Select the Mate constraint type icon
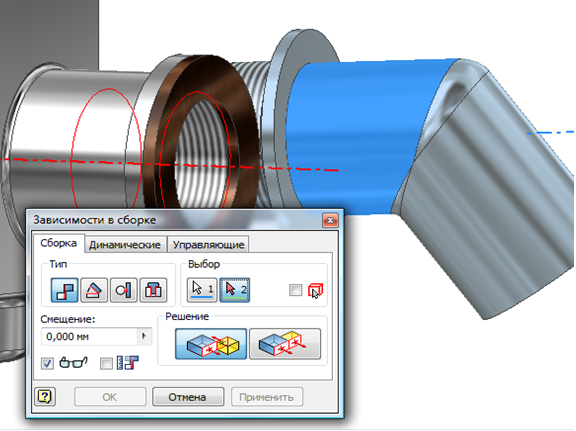Screen dimensions: 576x431 click(64, 290)
